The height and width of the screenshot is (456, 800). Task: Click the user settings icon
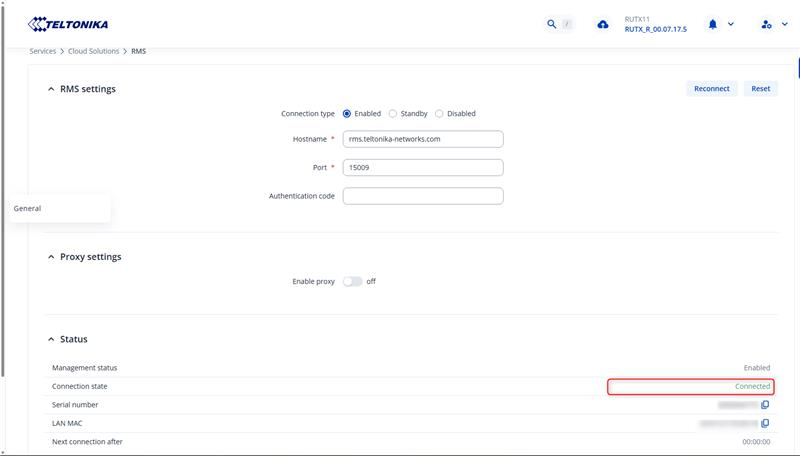766,24
